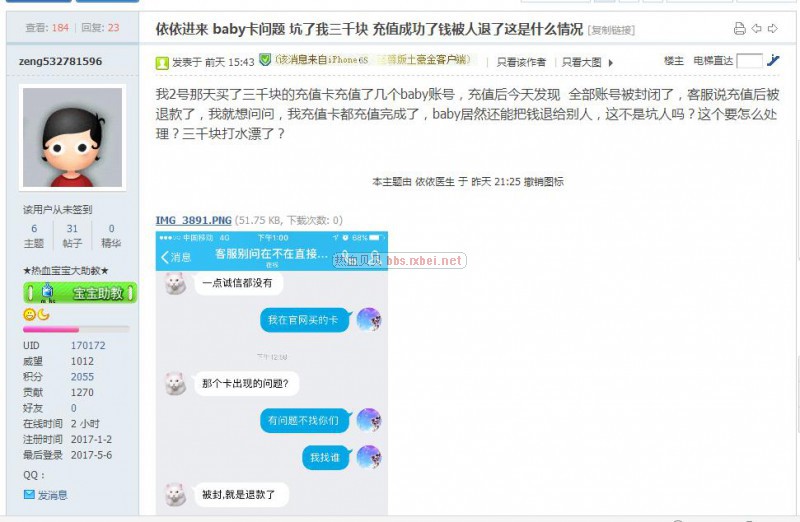Screen dimensions: 800x522
Task: Click the envelope icon to send message
Action: 29,494
